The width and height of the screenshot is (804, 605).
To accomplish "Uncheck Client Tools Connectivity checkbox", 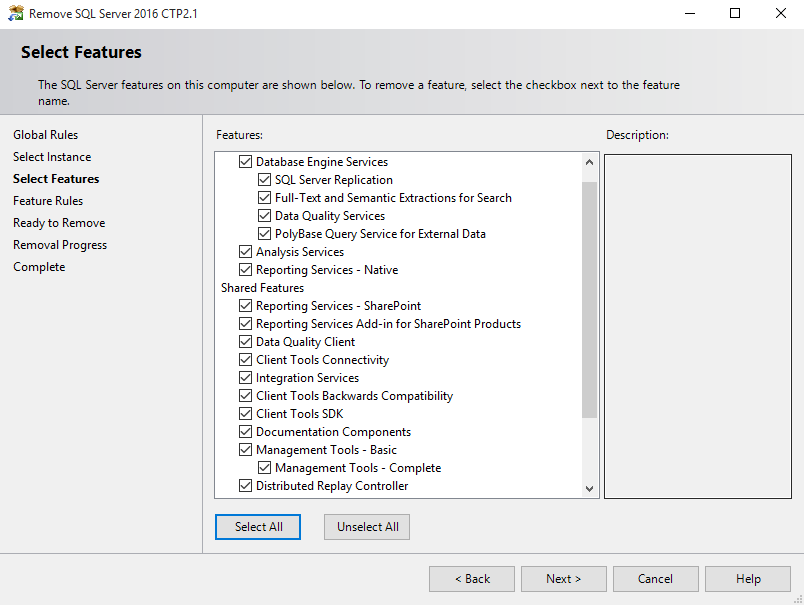I will coord(245,359).
